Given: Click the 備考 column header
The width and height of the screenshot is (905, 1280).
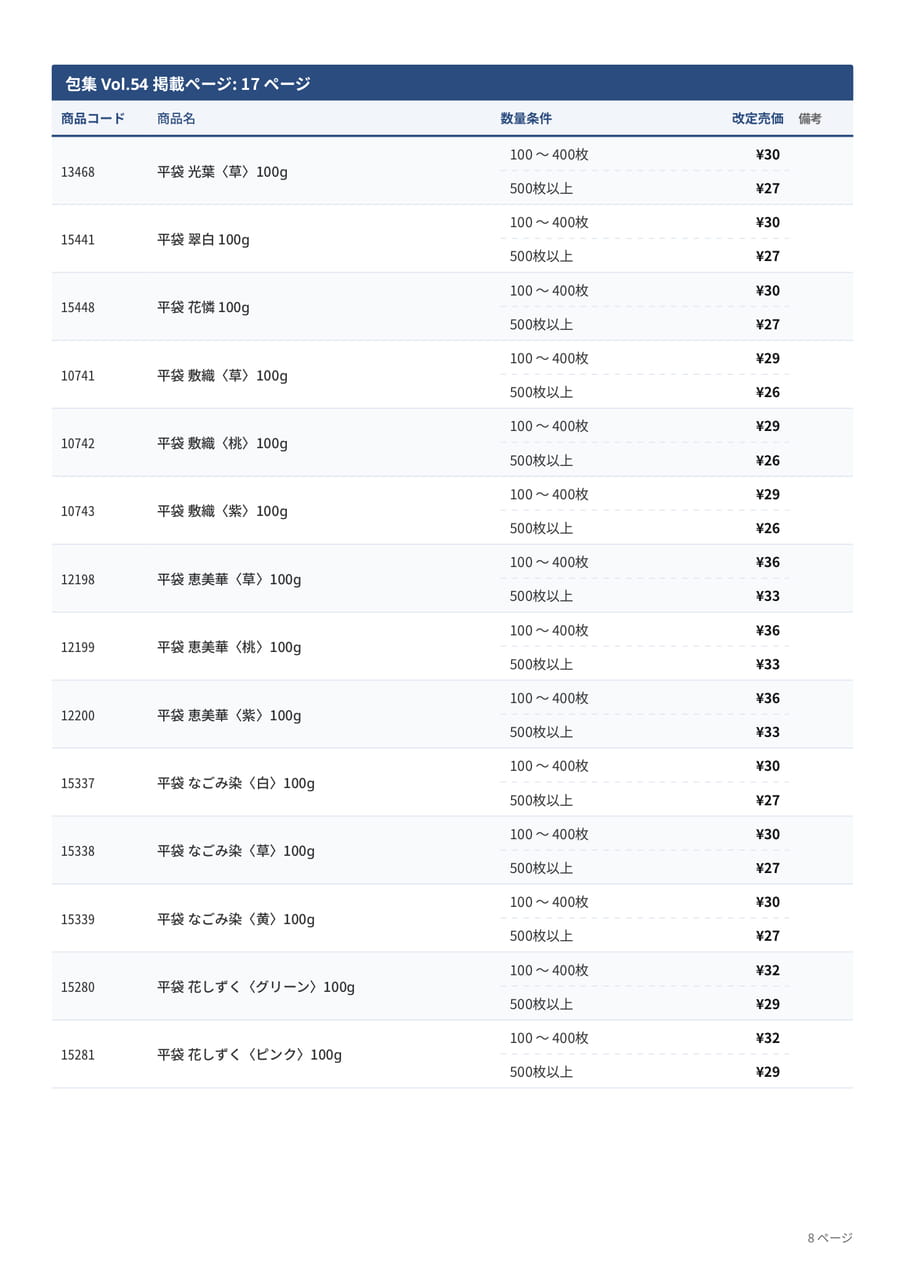Looking at the screenshot, I should tap(810, 118).
